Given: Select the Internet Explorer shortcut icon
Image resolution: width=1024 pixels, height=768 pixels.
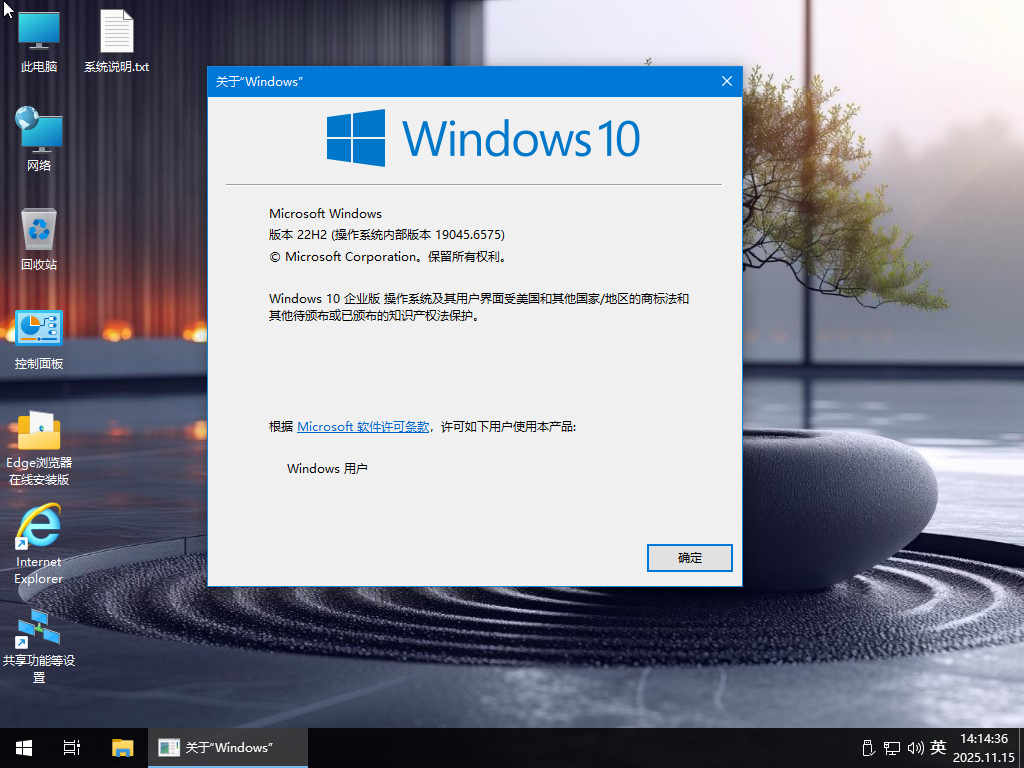Looking at the screenshot, I should coord(39,544).
